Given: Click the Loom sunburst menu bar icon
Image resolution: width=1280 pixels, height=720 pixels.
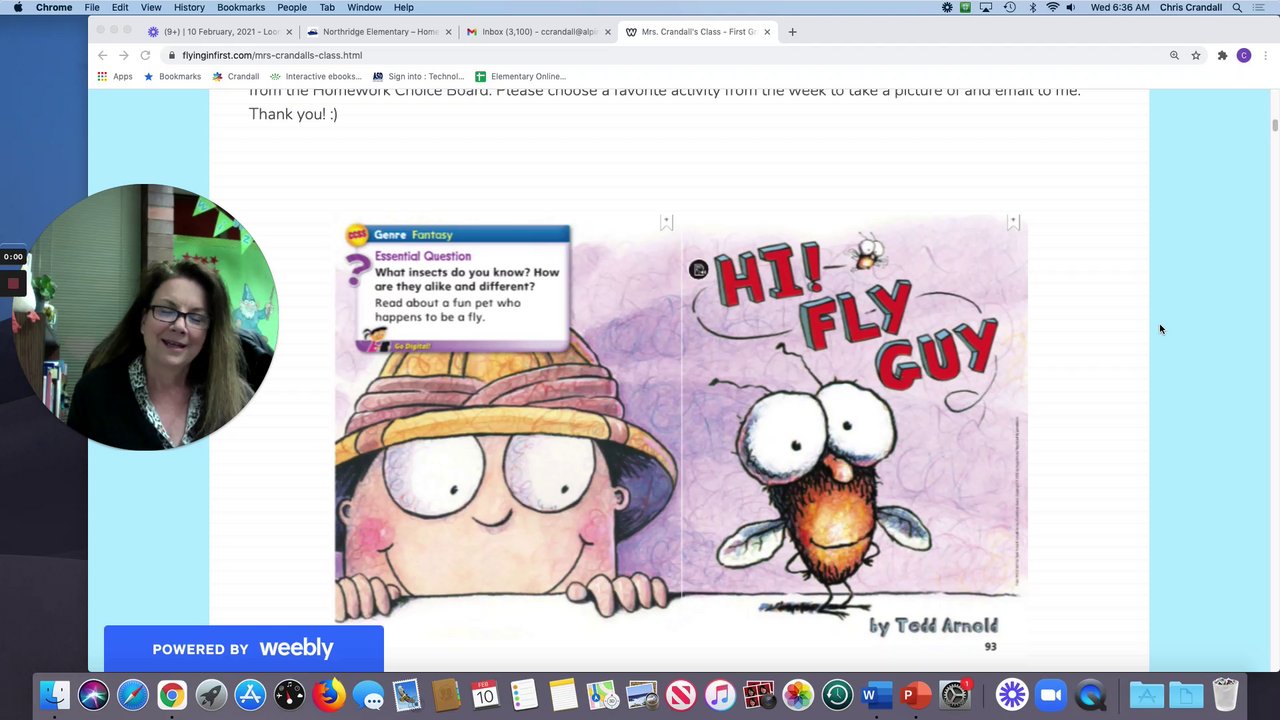Looking at the screenshot, I should click(x=947, y=7).
